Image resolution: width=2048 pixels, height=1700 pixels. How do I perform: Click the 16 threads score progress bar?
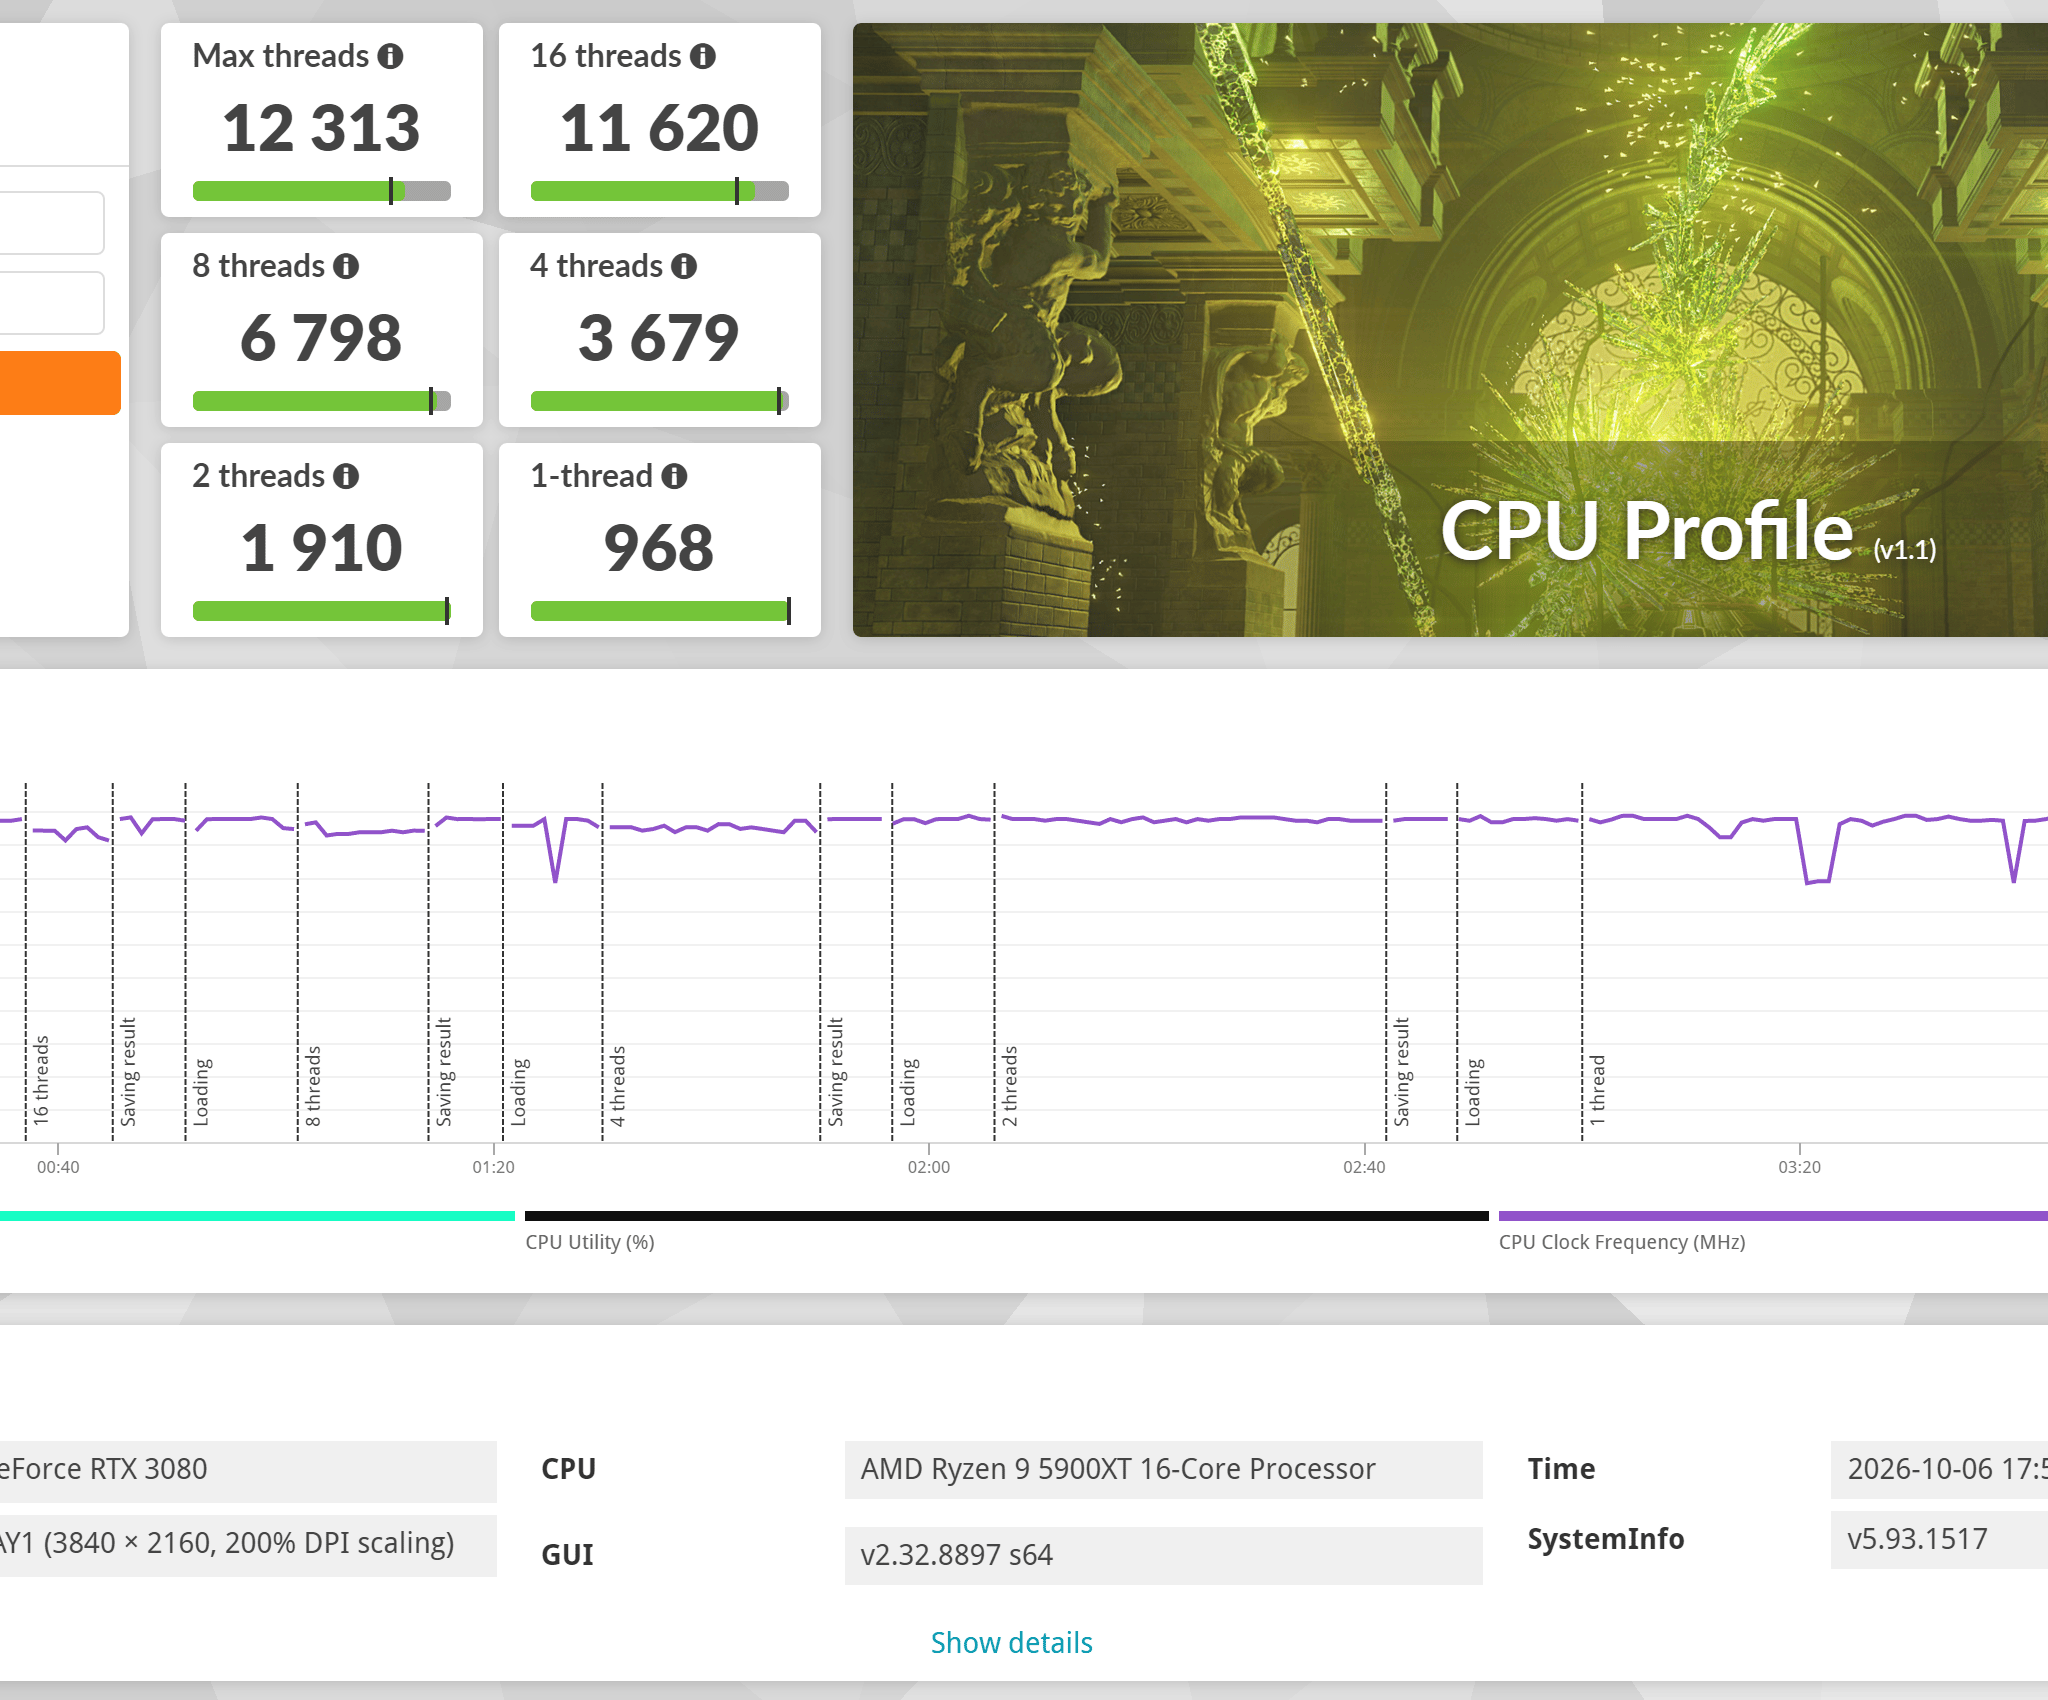point(659,191)
